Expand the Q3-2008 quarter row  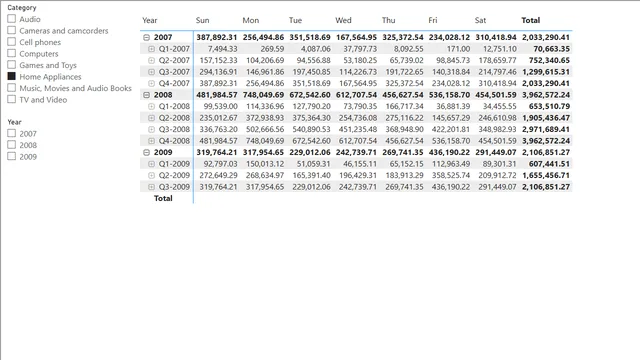click(x=151, y=129)
